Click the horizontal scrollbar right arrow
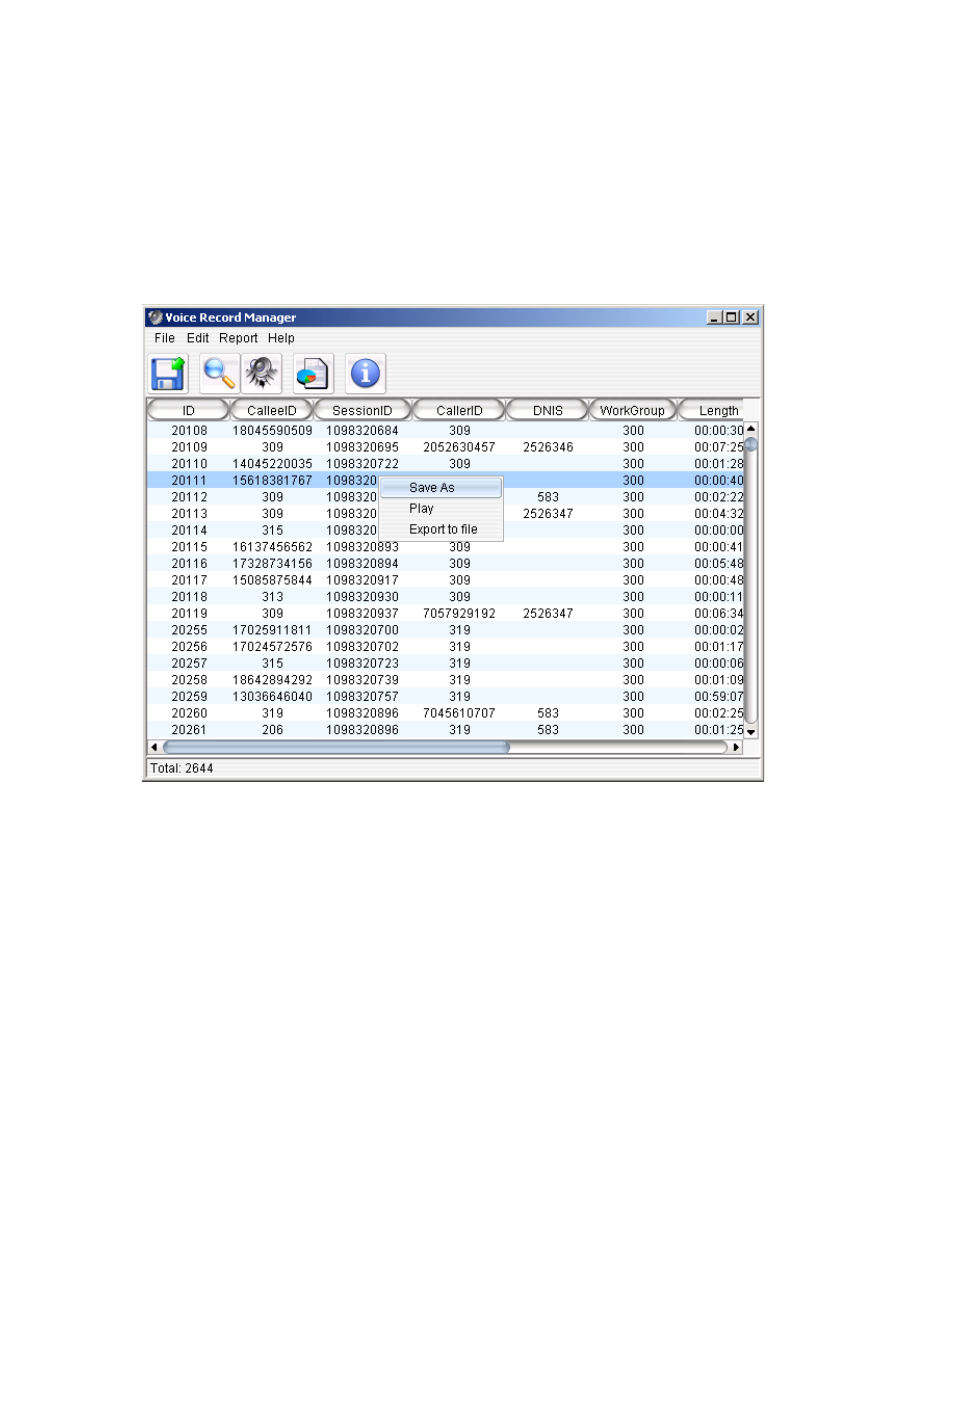Screen dimensions: 954x1411 tap(737, 747)
